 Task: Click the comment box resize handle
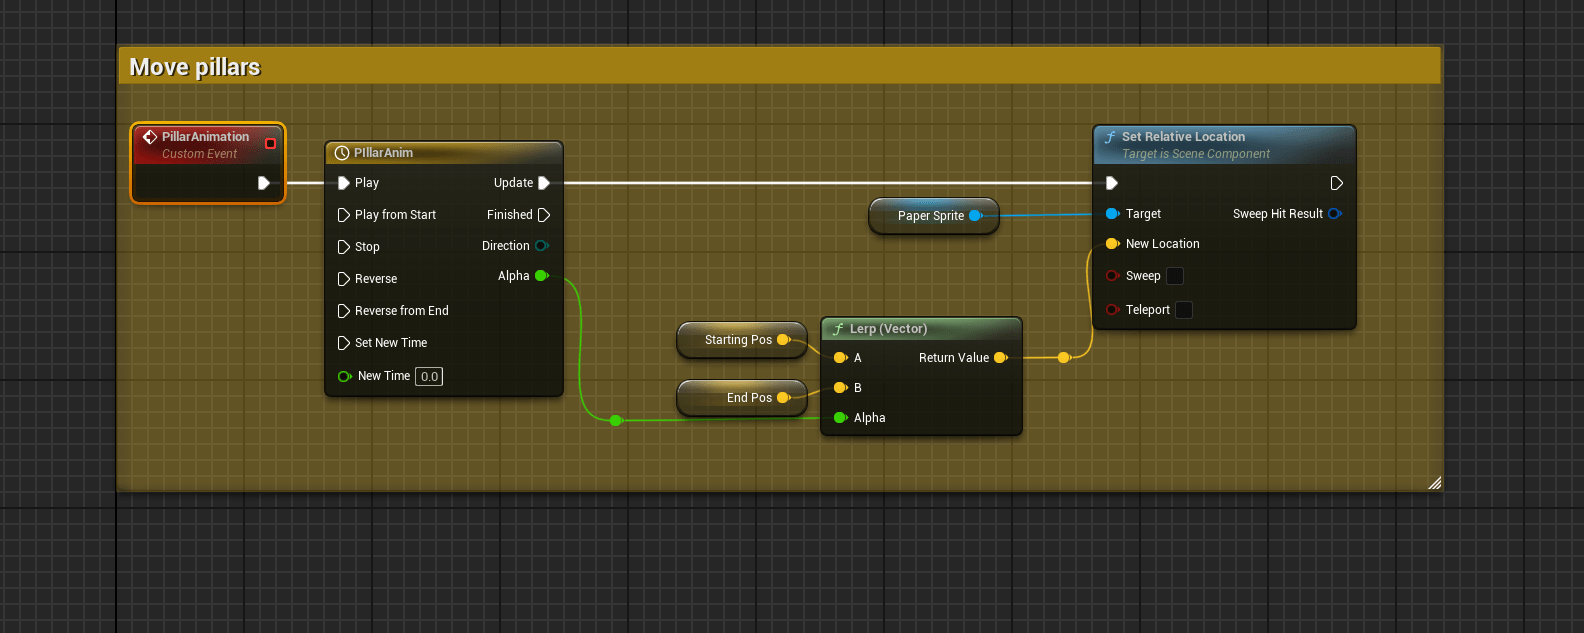(1434, 483)
